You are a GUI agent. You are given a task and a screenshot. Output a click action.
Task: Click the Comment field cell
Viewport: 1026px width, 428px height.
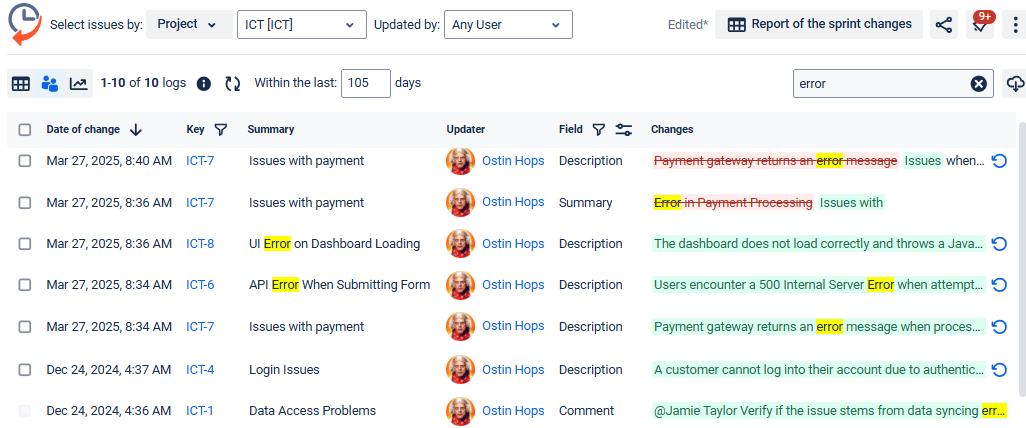pyautogui.click(x=586, y=411)
